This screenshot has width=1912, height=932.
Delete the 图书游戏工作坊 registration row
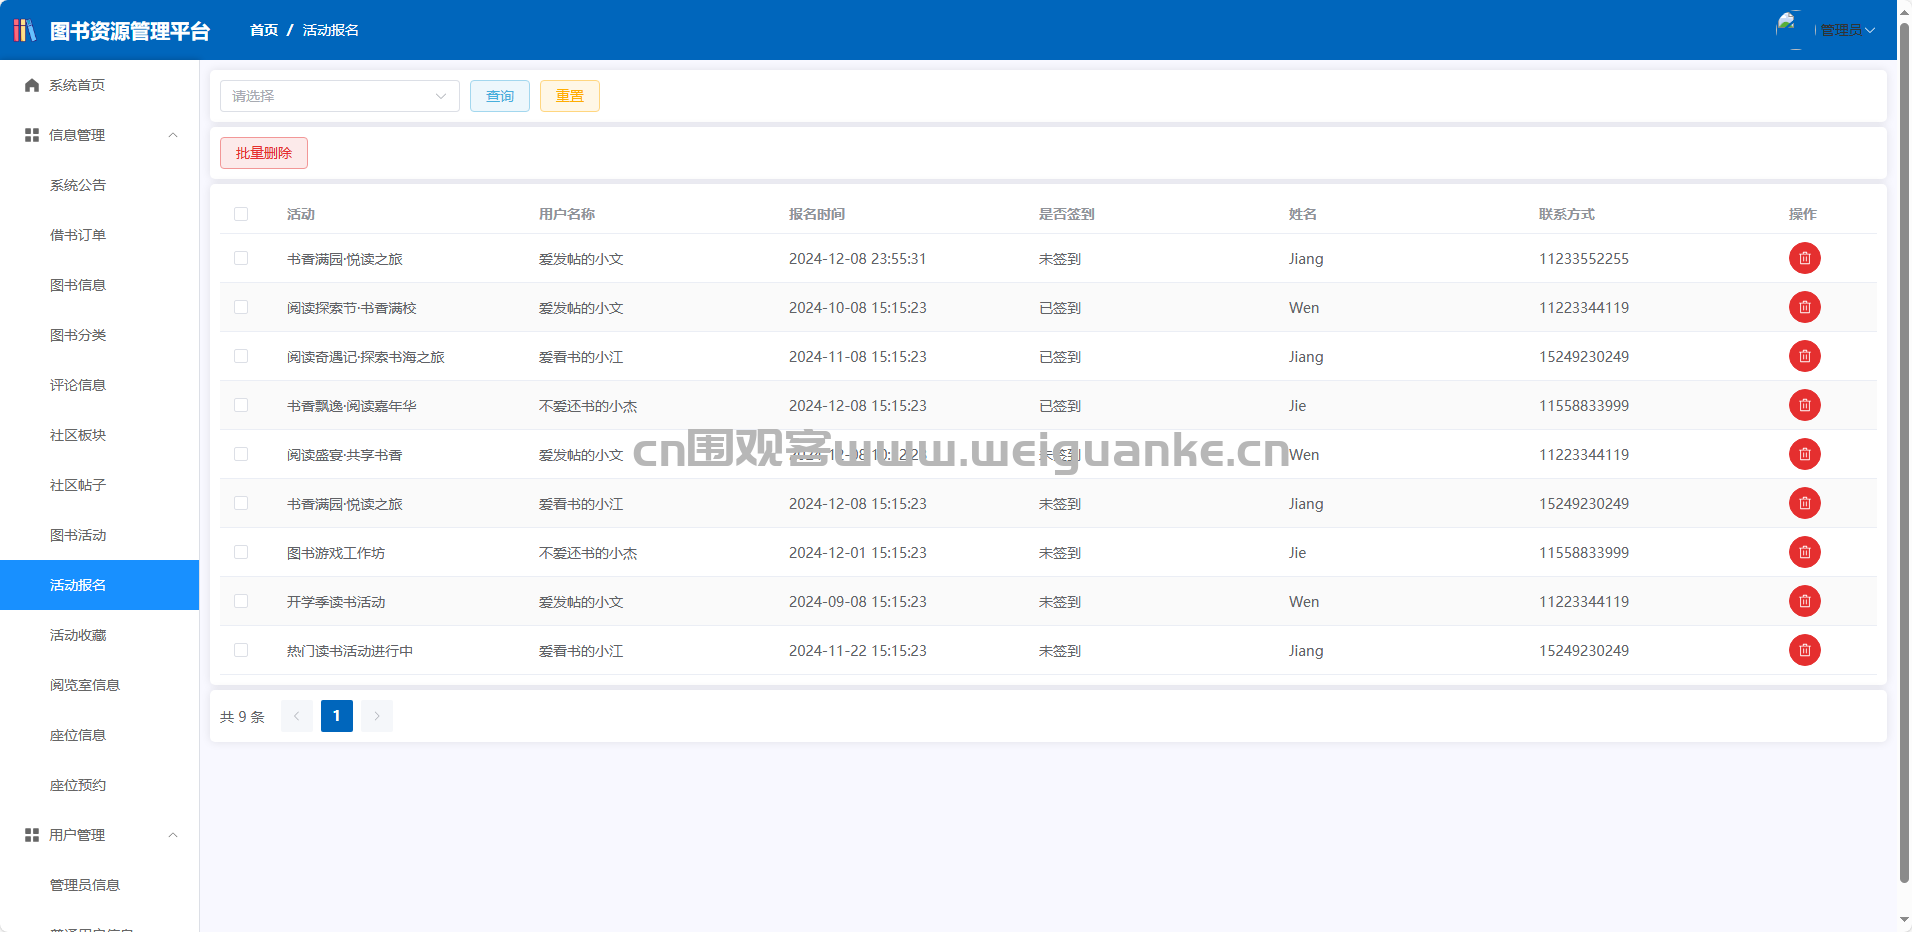tap(1804, 552)
